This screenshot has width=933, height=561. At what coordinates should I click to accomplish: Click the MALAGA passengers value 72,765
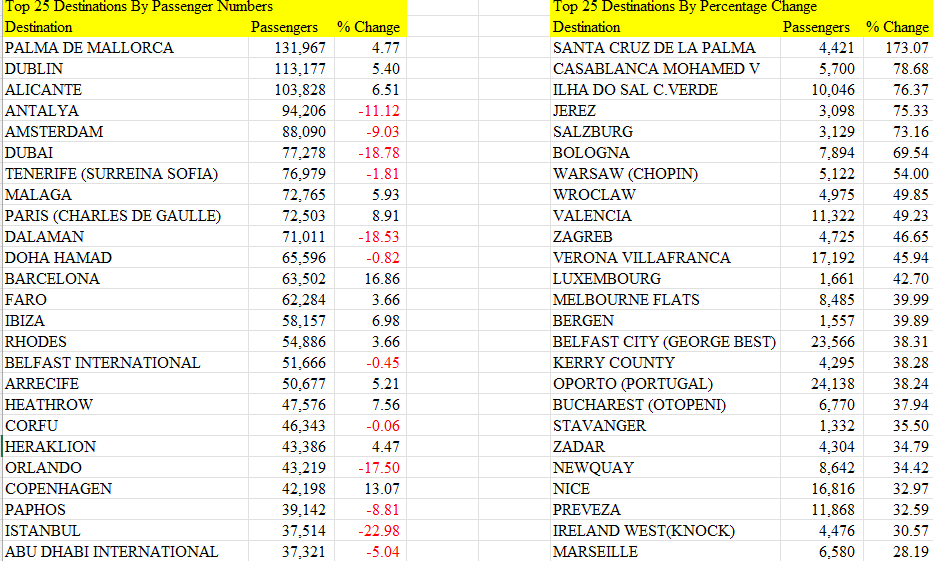[292, 195]
